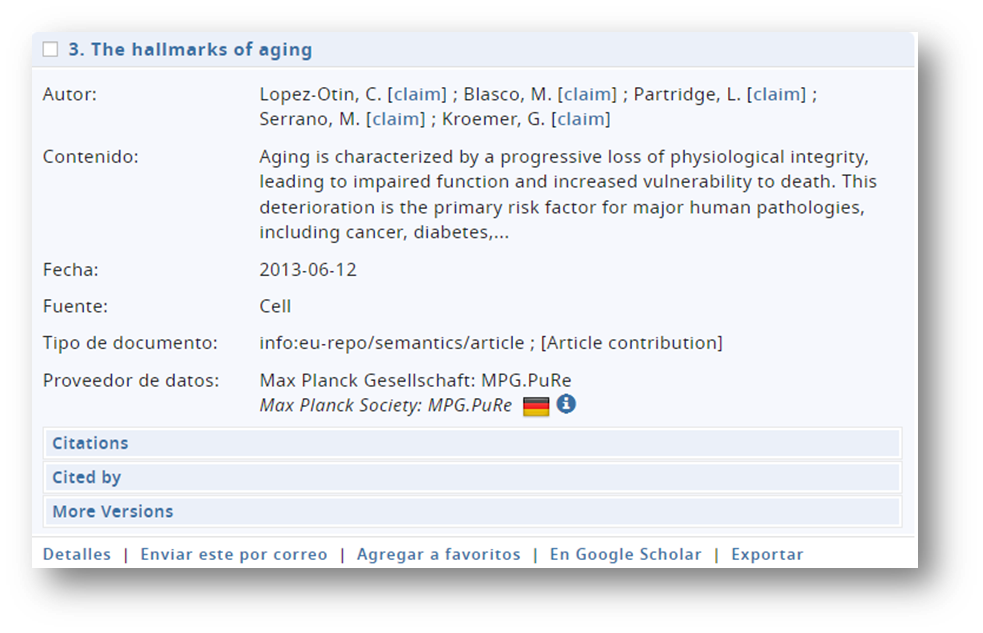983x633 pixels.
Task: Click the claim link for Serrano, M.
Action: pyautogui.click(x=397, y=119)
